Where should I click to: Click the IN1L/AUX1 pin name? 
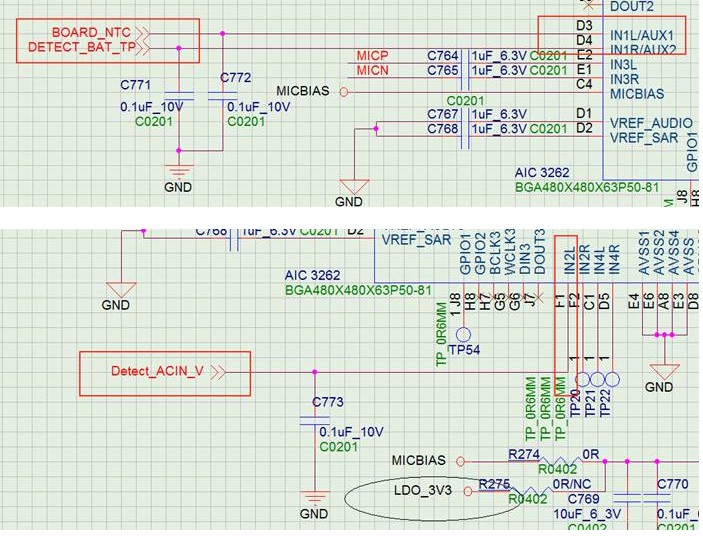click(642, 35)
